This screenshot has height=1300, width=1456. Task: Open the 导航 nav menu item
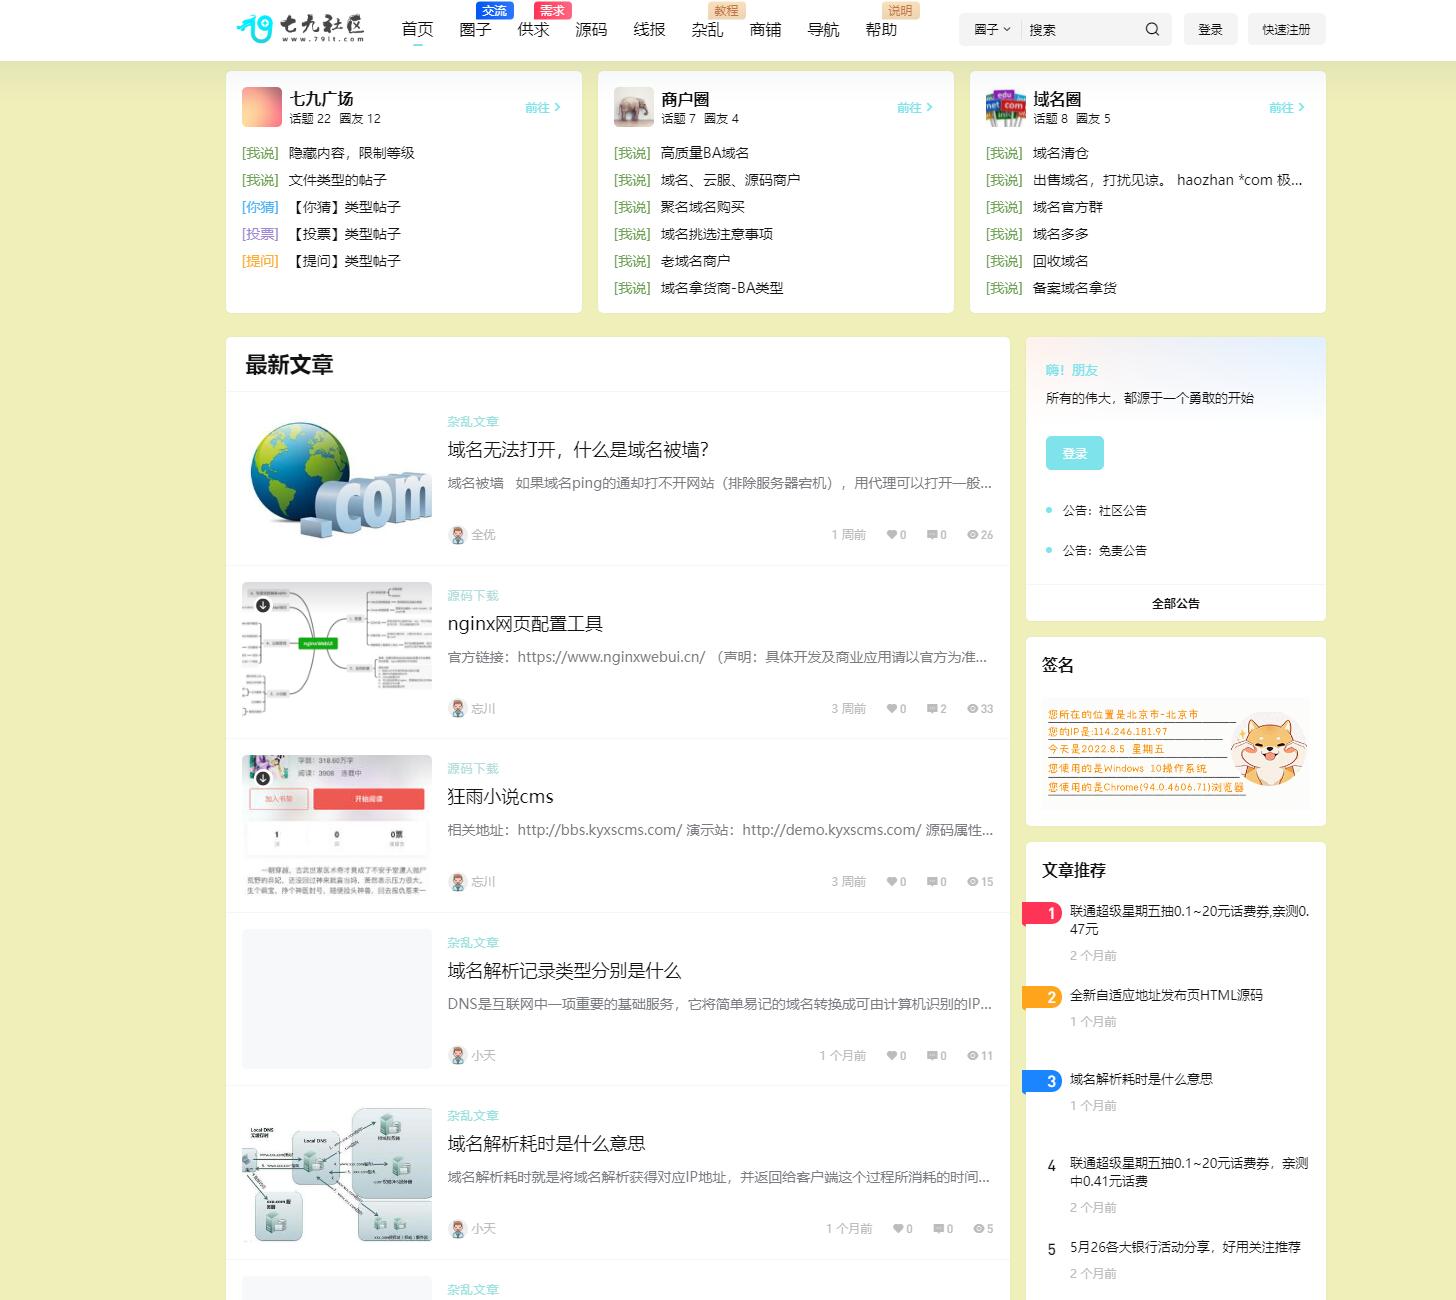click(823, 30)
